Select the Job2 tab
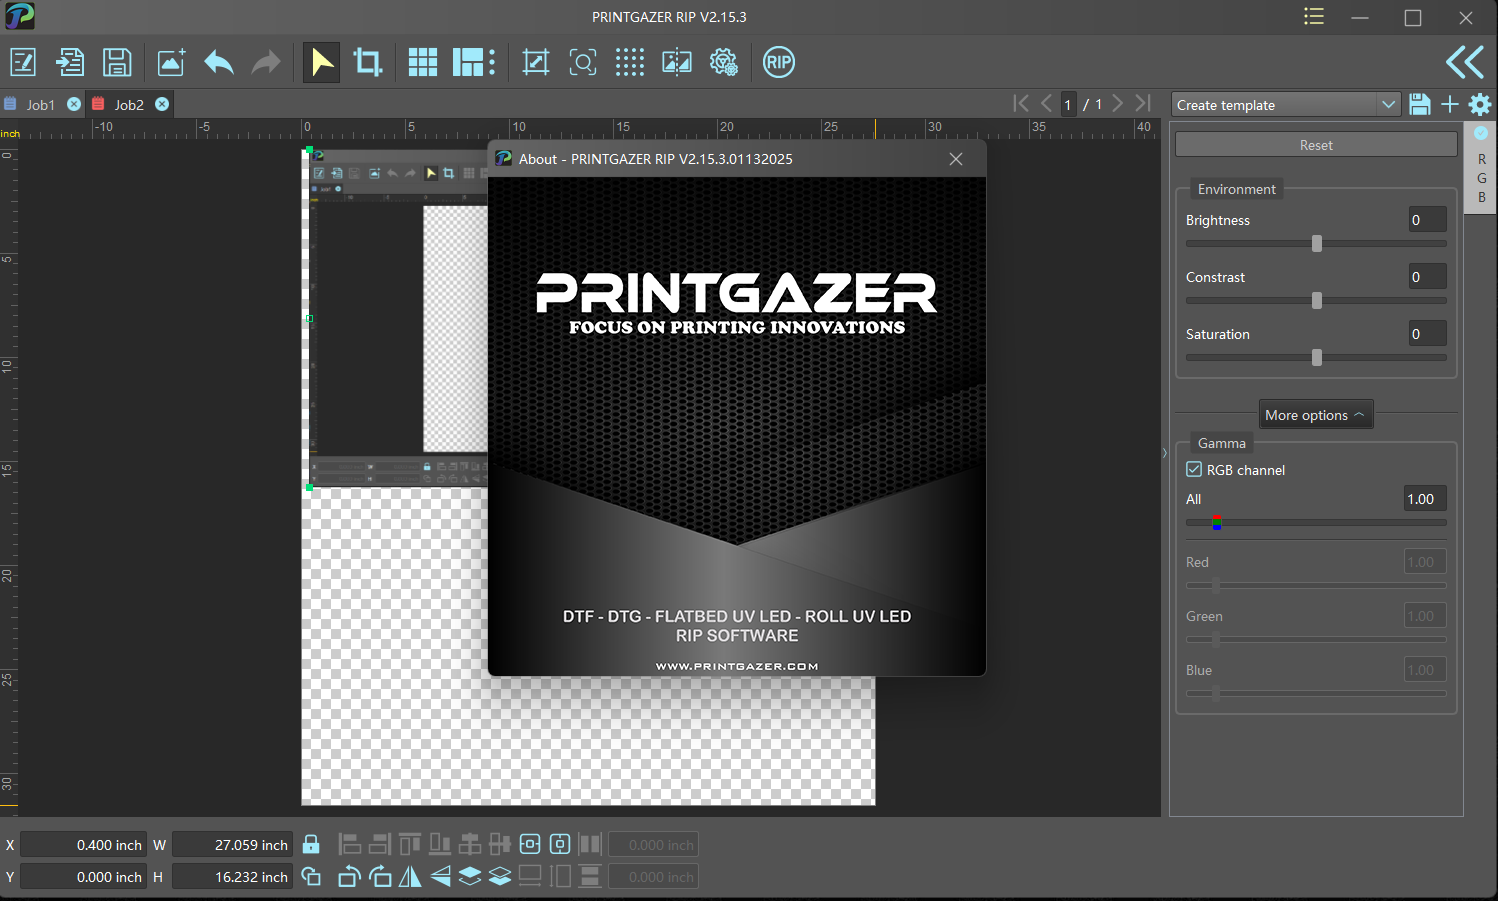The image size is (1498, 901). click(129, 104)
